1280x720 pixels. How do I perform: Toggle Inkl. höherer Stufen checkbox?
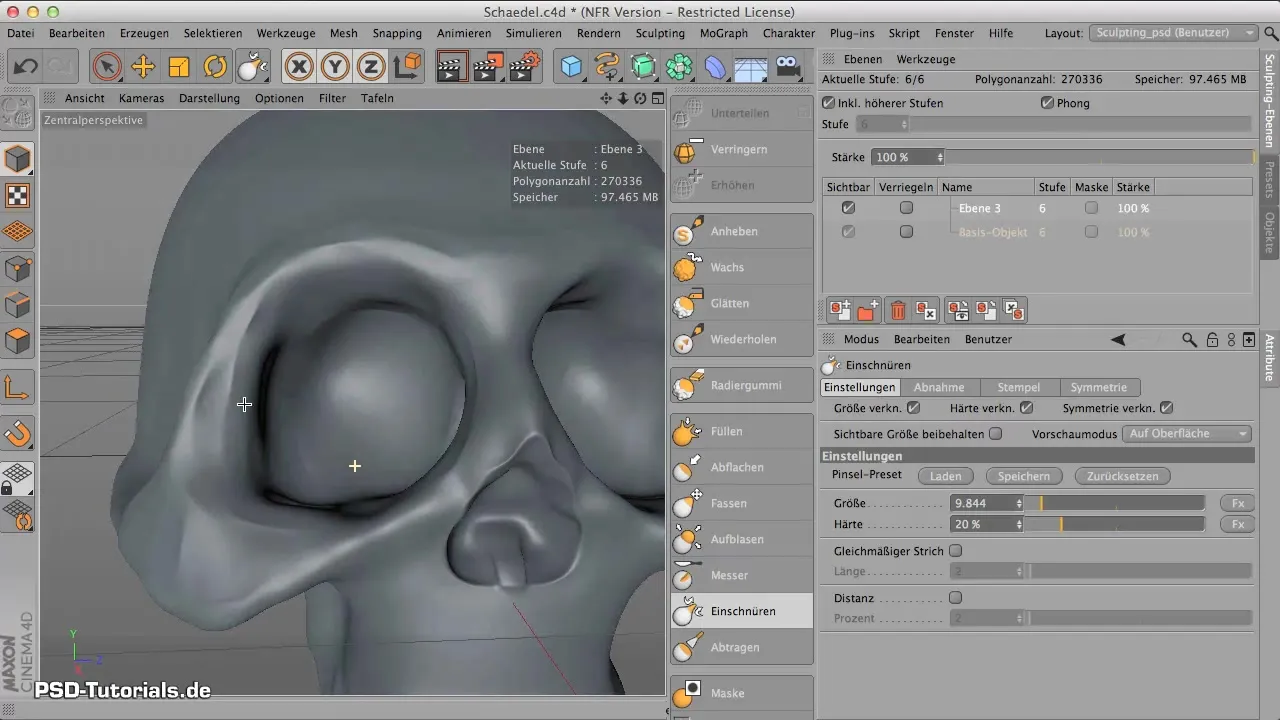pos(828,103)
